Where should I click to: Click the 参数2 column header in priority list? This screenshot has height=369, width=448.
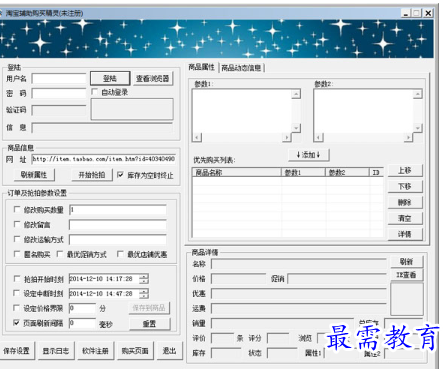point(347,172)
